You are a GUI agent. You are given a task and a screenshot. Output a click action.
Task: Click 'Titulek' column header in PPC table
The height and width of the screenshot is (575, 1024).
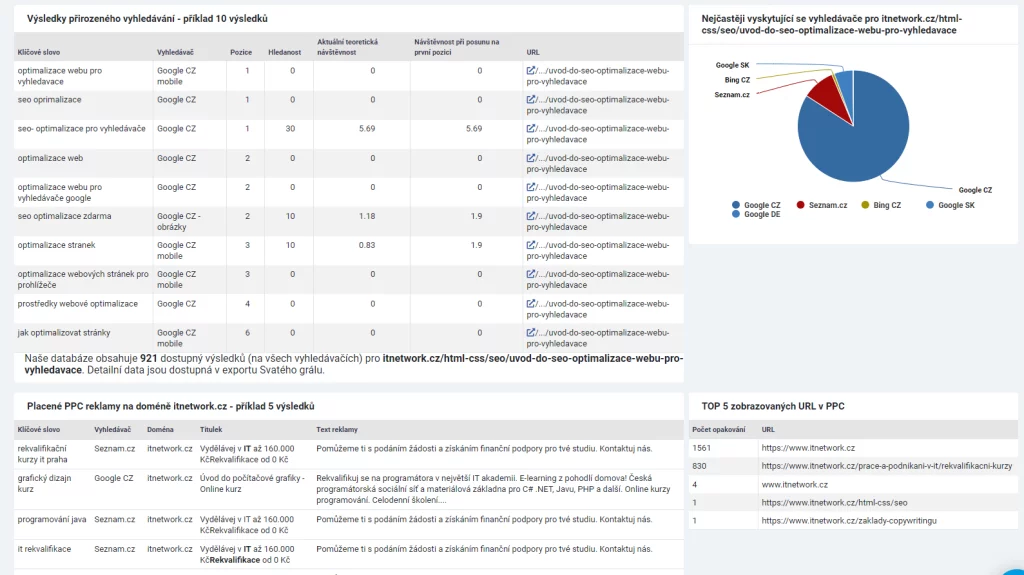point(211,429)
